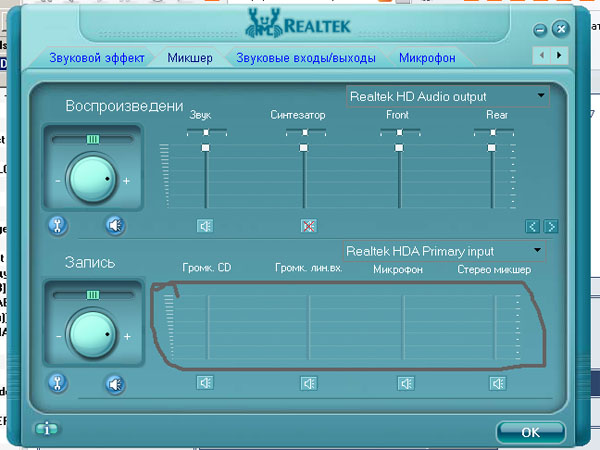The width and height of the screenshot is (600, 450).
Task: Click the Rear balance slider handle
Action: click(x=493, y=132)
